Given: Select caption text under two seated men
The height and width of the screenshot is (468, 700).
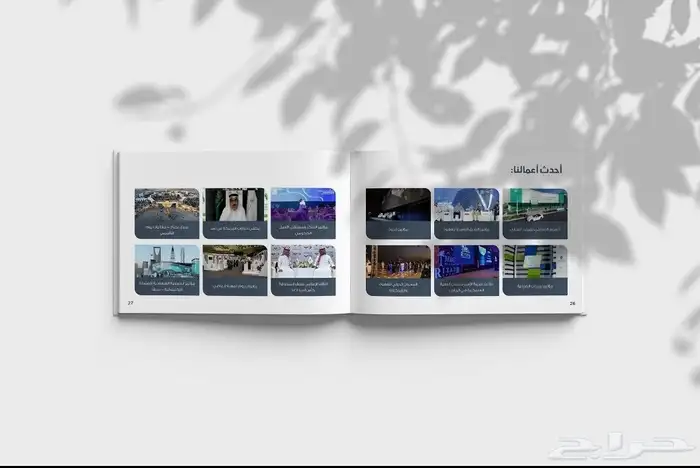Looking at the screenshot, I should (x=303, y=286).
